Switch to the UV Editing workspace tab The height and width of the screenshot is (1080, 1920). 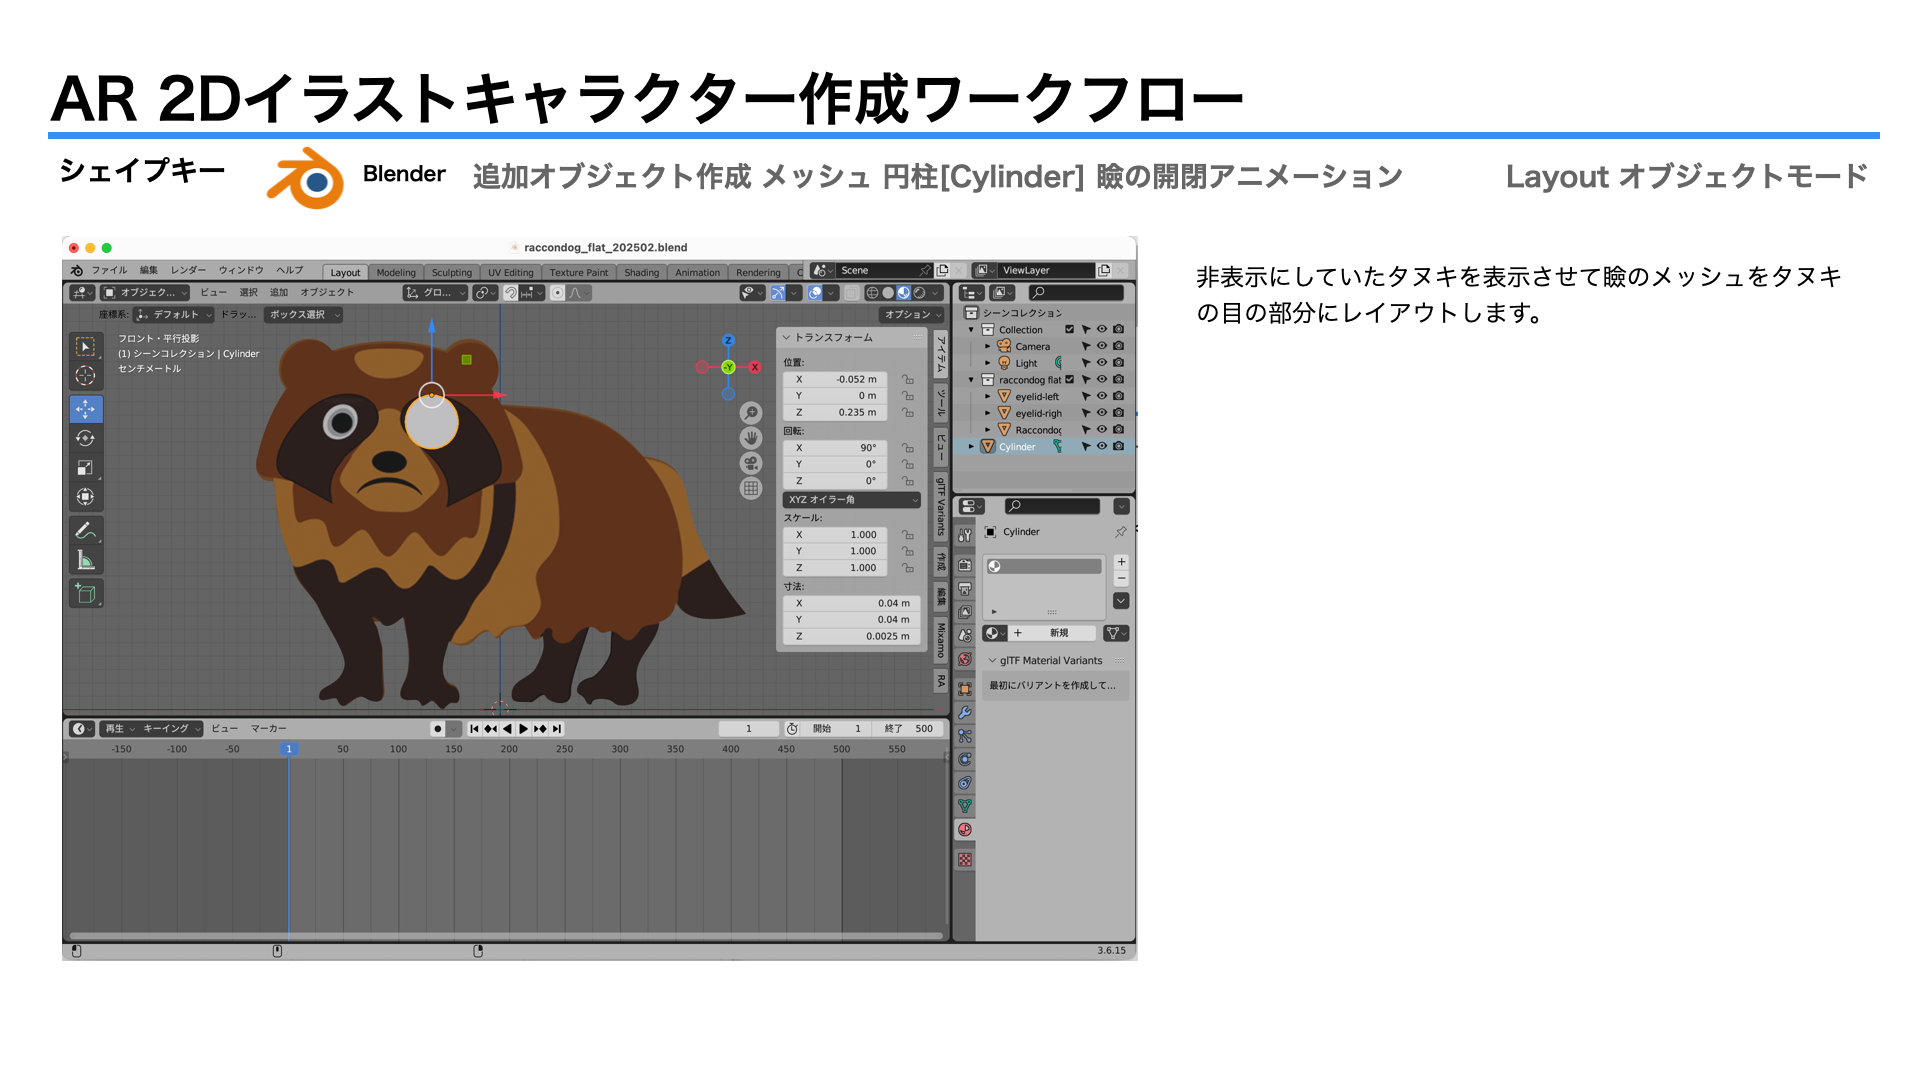tap(511, 273)
